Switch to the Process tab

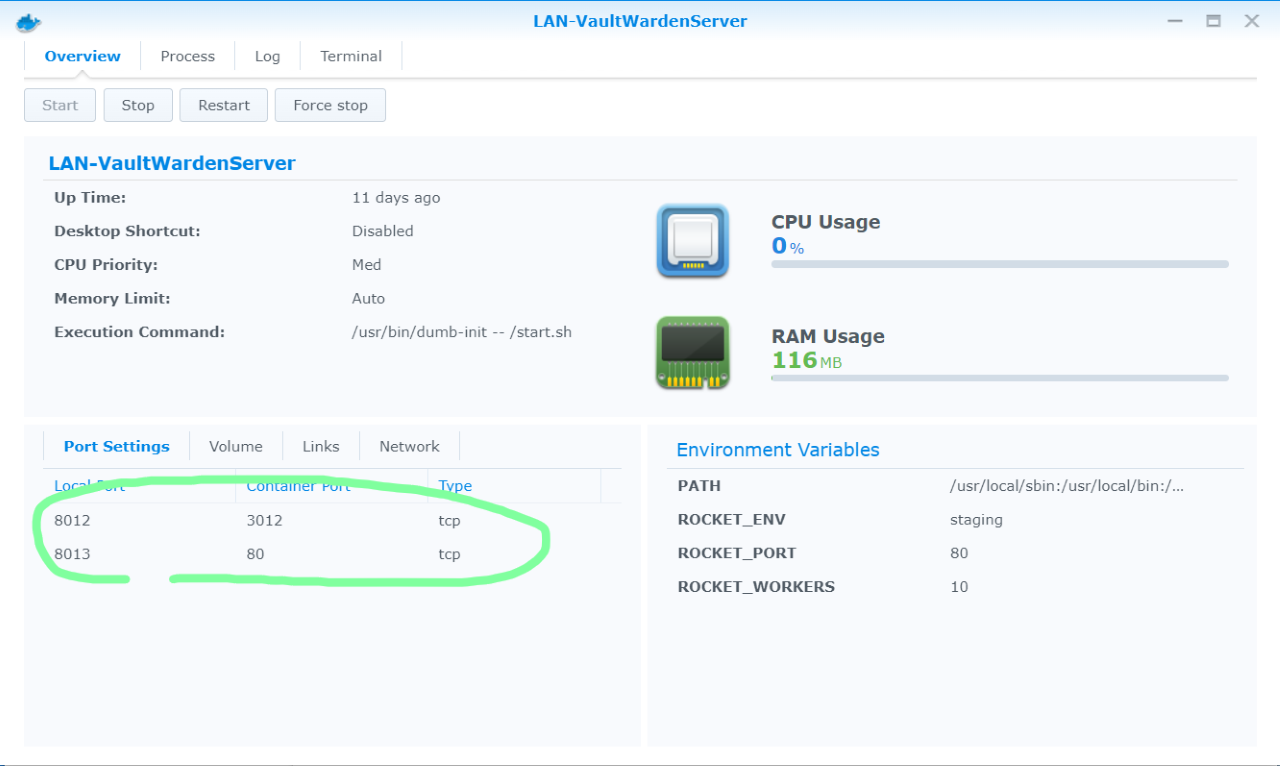[187, 56]
